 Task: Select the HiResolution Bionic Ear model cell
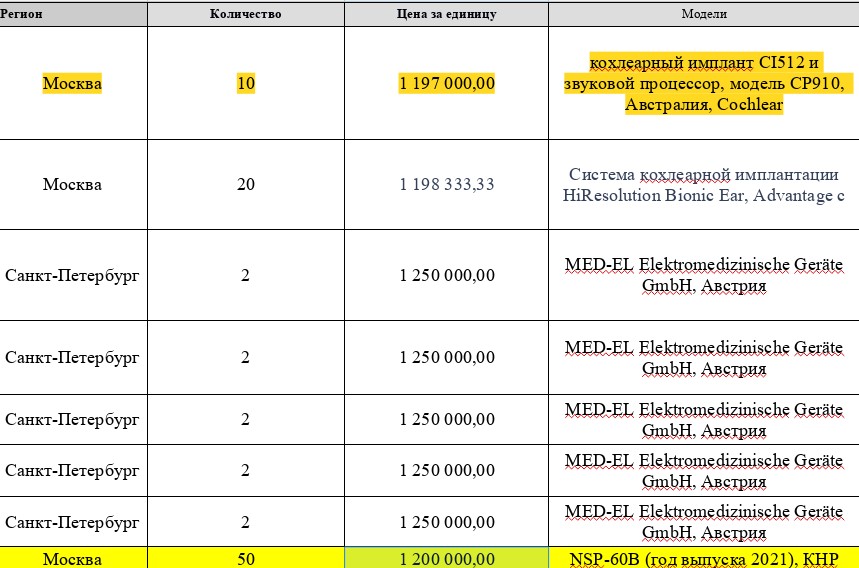pyautogui.click(x=704, y=184)
